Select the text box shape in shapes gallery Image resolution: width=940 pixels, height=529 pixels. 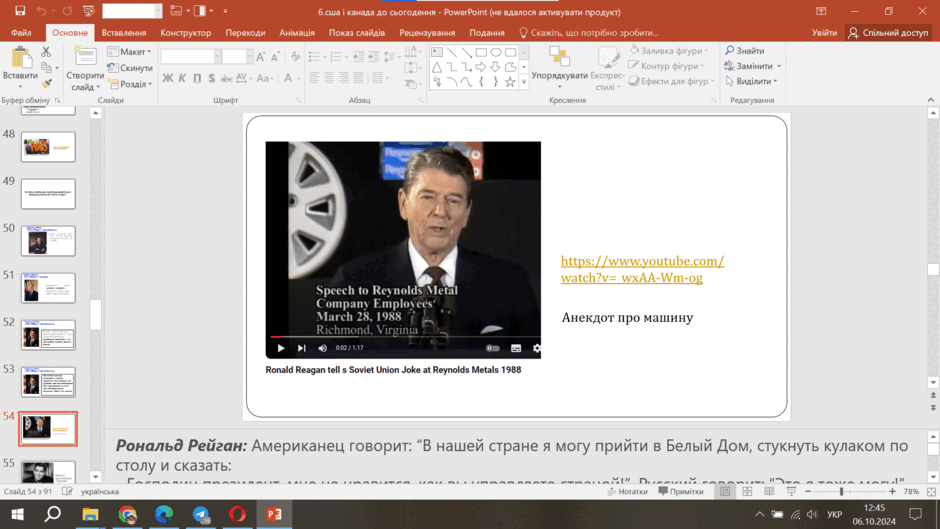tap(437, 52)
